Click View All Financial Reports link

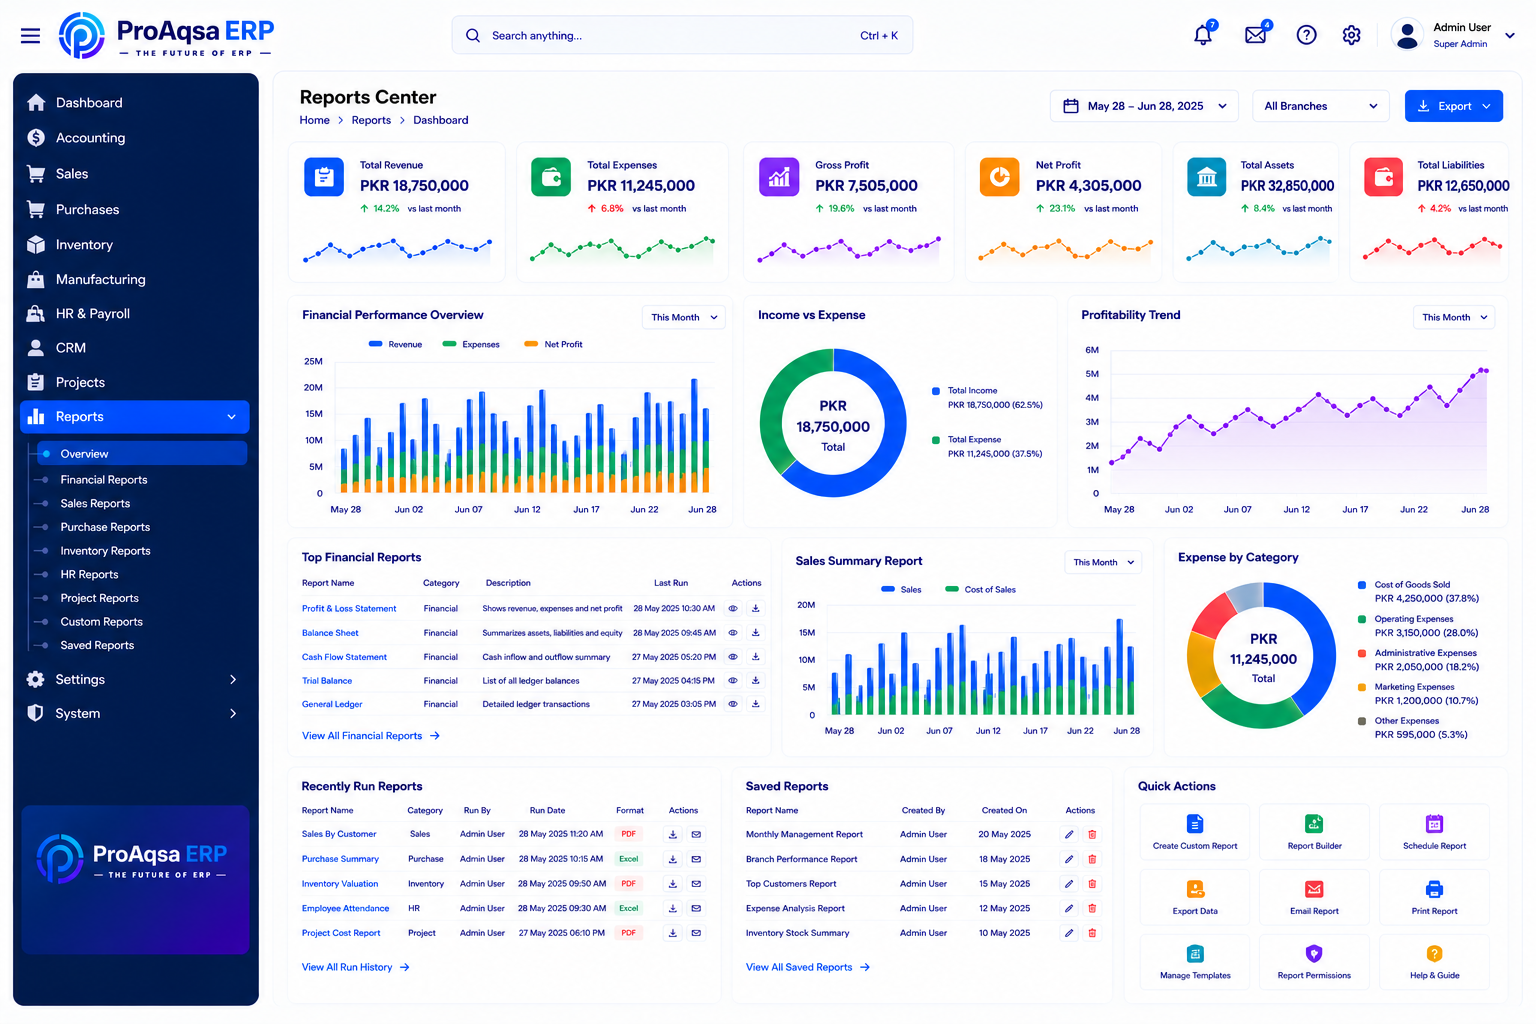coord(371,736)
